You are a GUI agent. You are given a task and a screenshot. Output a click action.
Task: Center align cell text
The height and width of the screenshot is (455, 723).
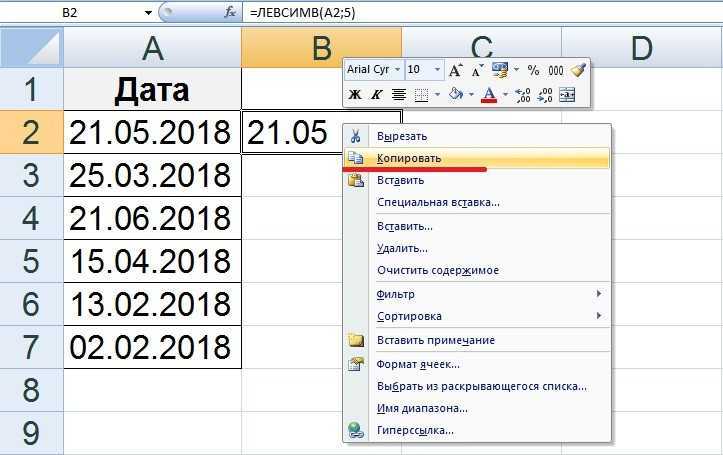[399, 95]
